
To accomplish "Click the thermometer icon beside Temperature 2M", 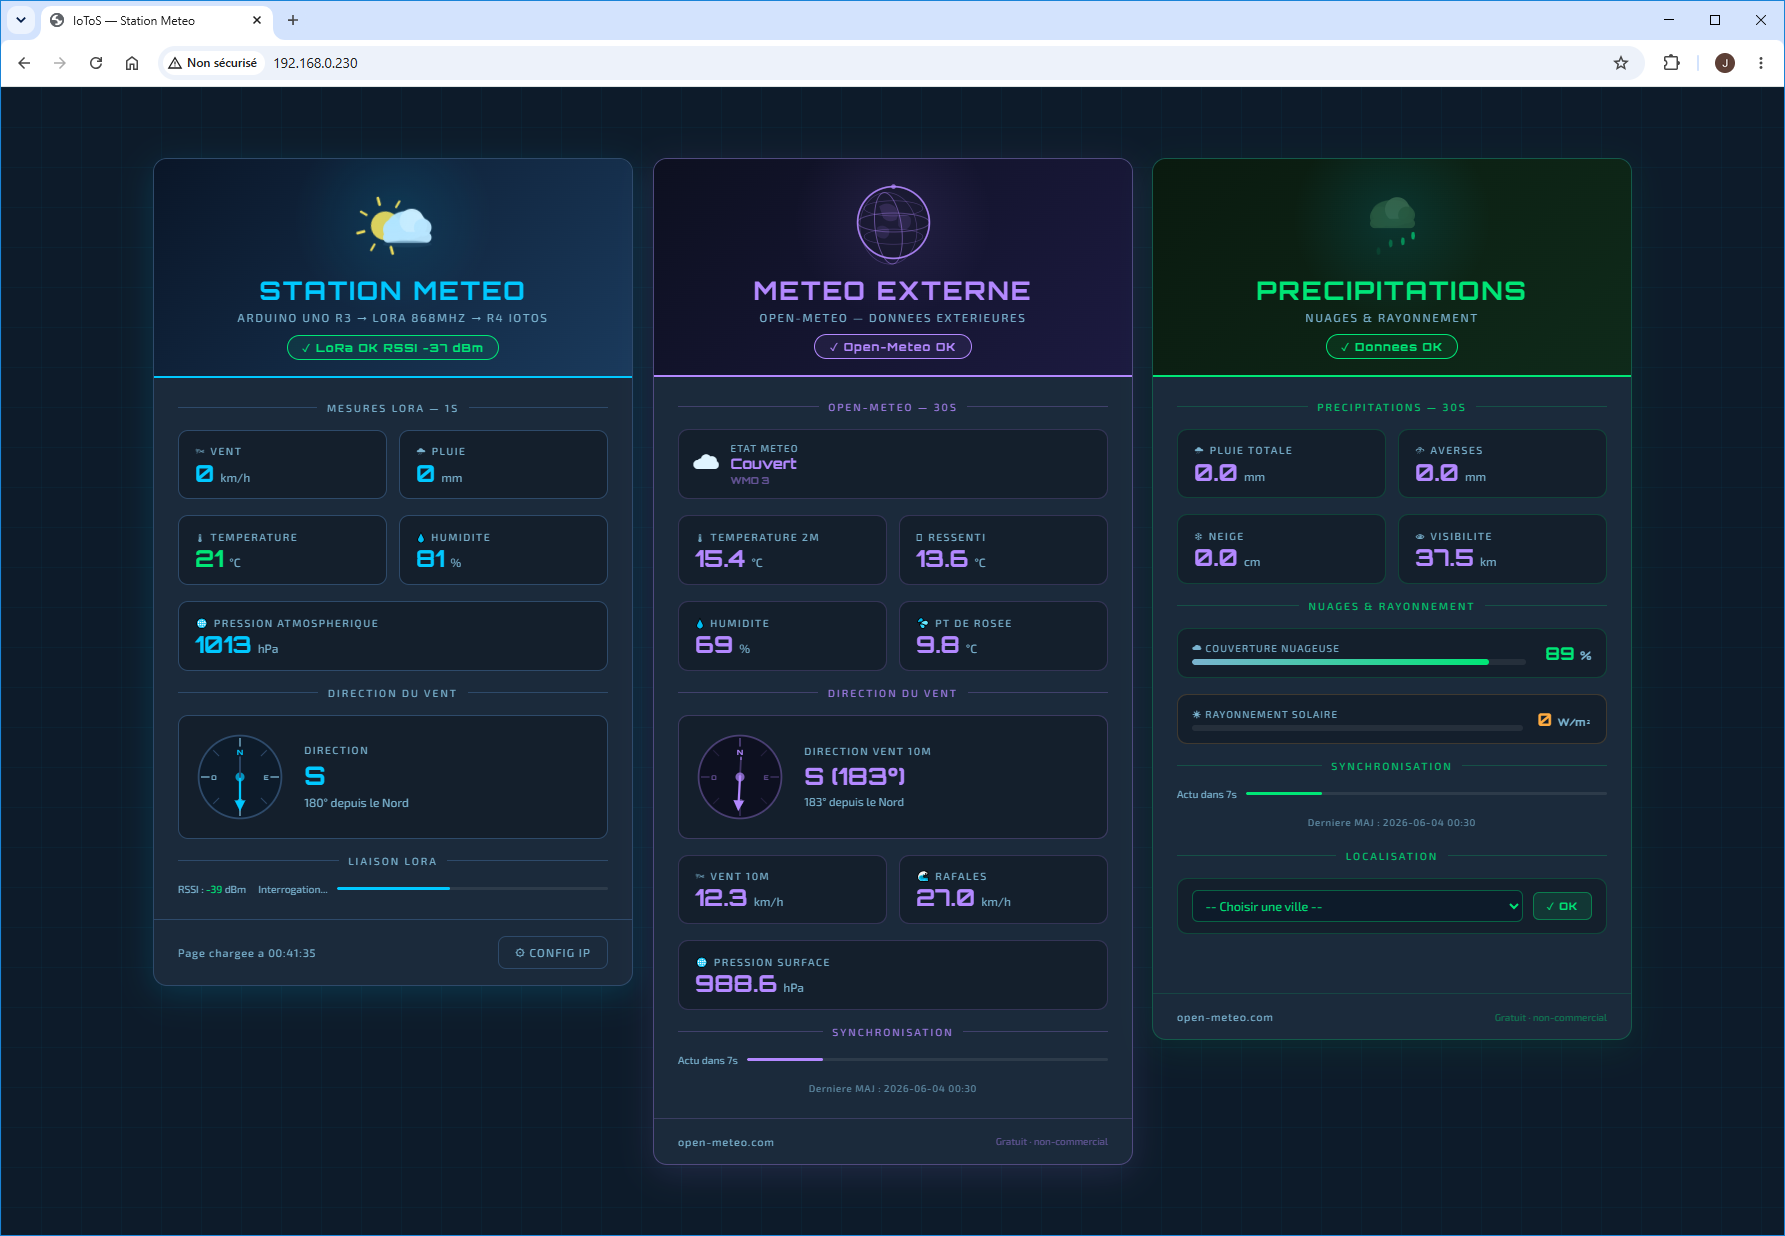I will (700, 538).
